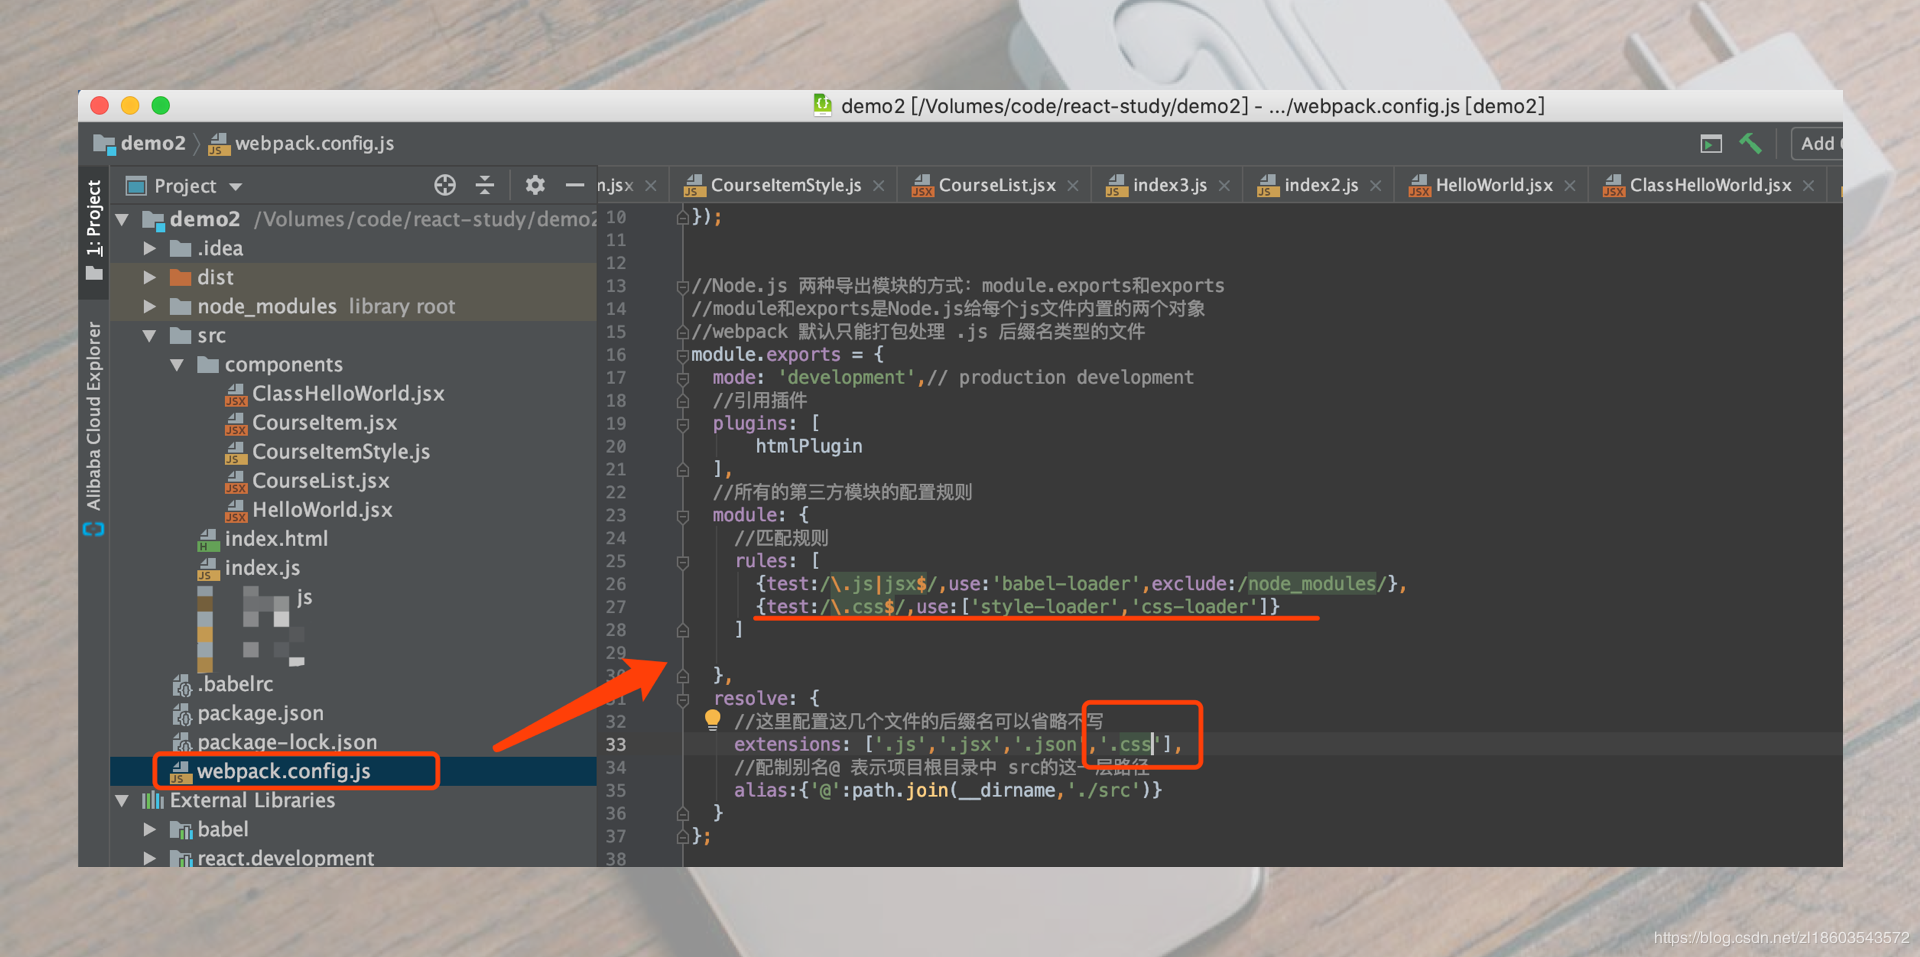Image resolution: width=1920 pixels, height=957 pixels.
Task: Close the CourseList.jsx tab
Action: 1073,186
